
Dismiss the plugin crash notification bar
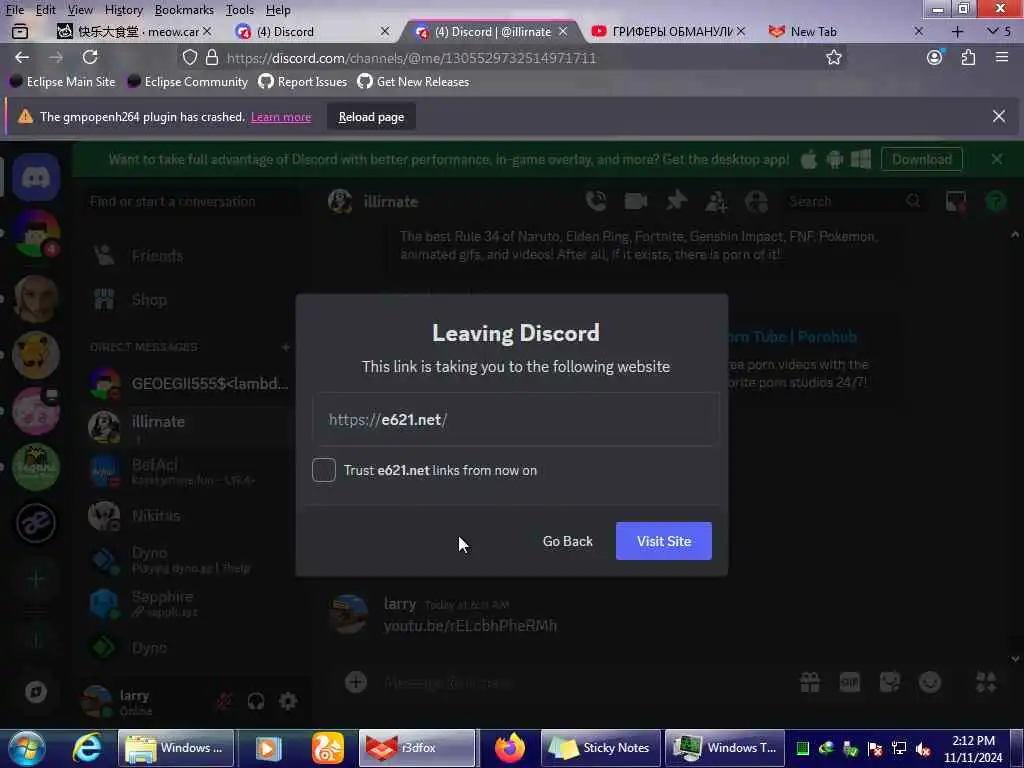(999, 116)
